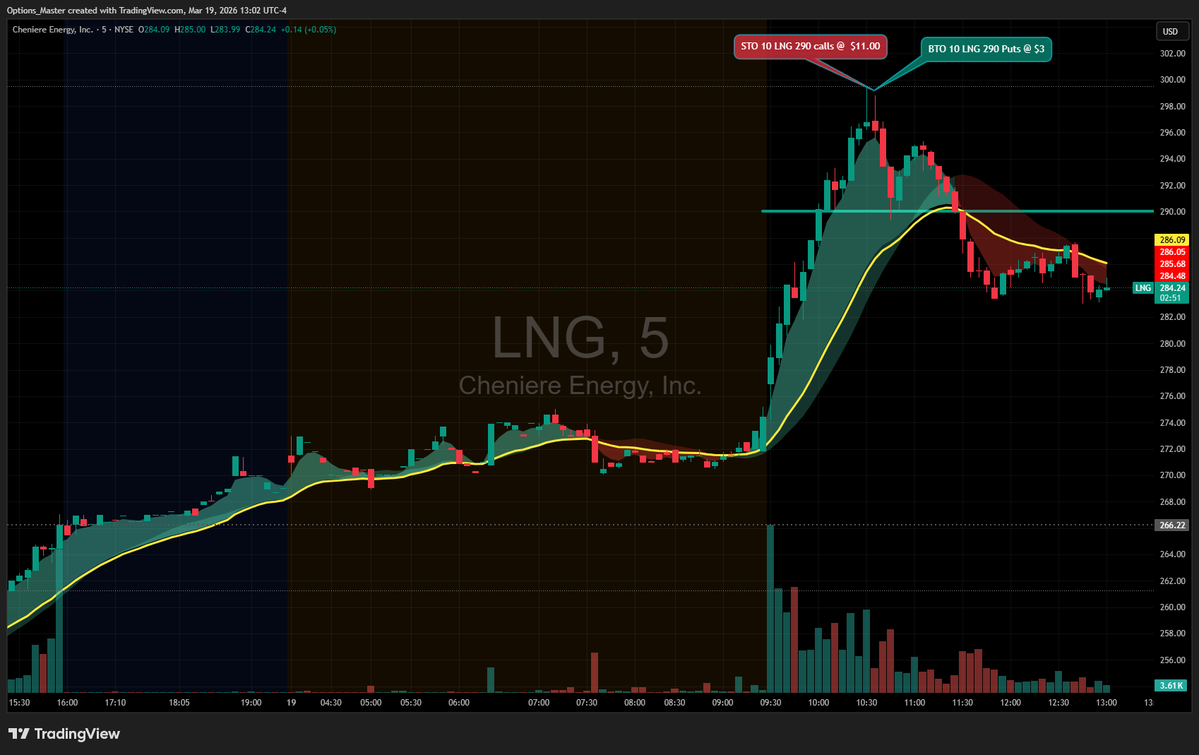Click the 04:30 time axis label
1199x755 pixels.
click(x=330, y=702)
